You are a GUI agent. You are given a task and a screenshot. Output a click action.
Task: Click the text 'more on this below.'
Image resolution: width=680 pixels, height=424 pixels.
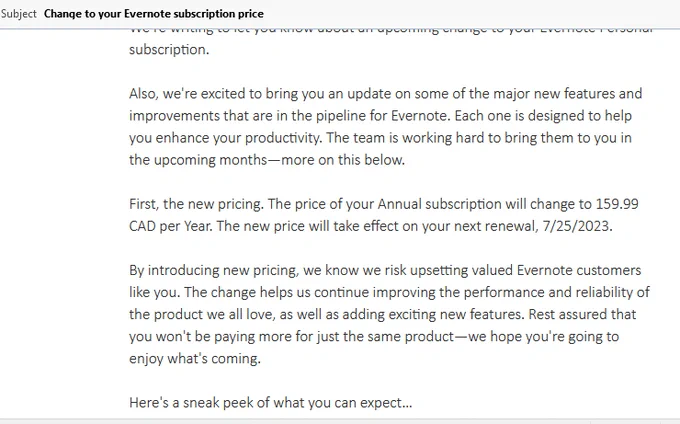pos(343,160)
